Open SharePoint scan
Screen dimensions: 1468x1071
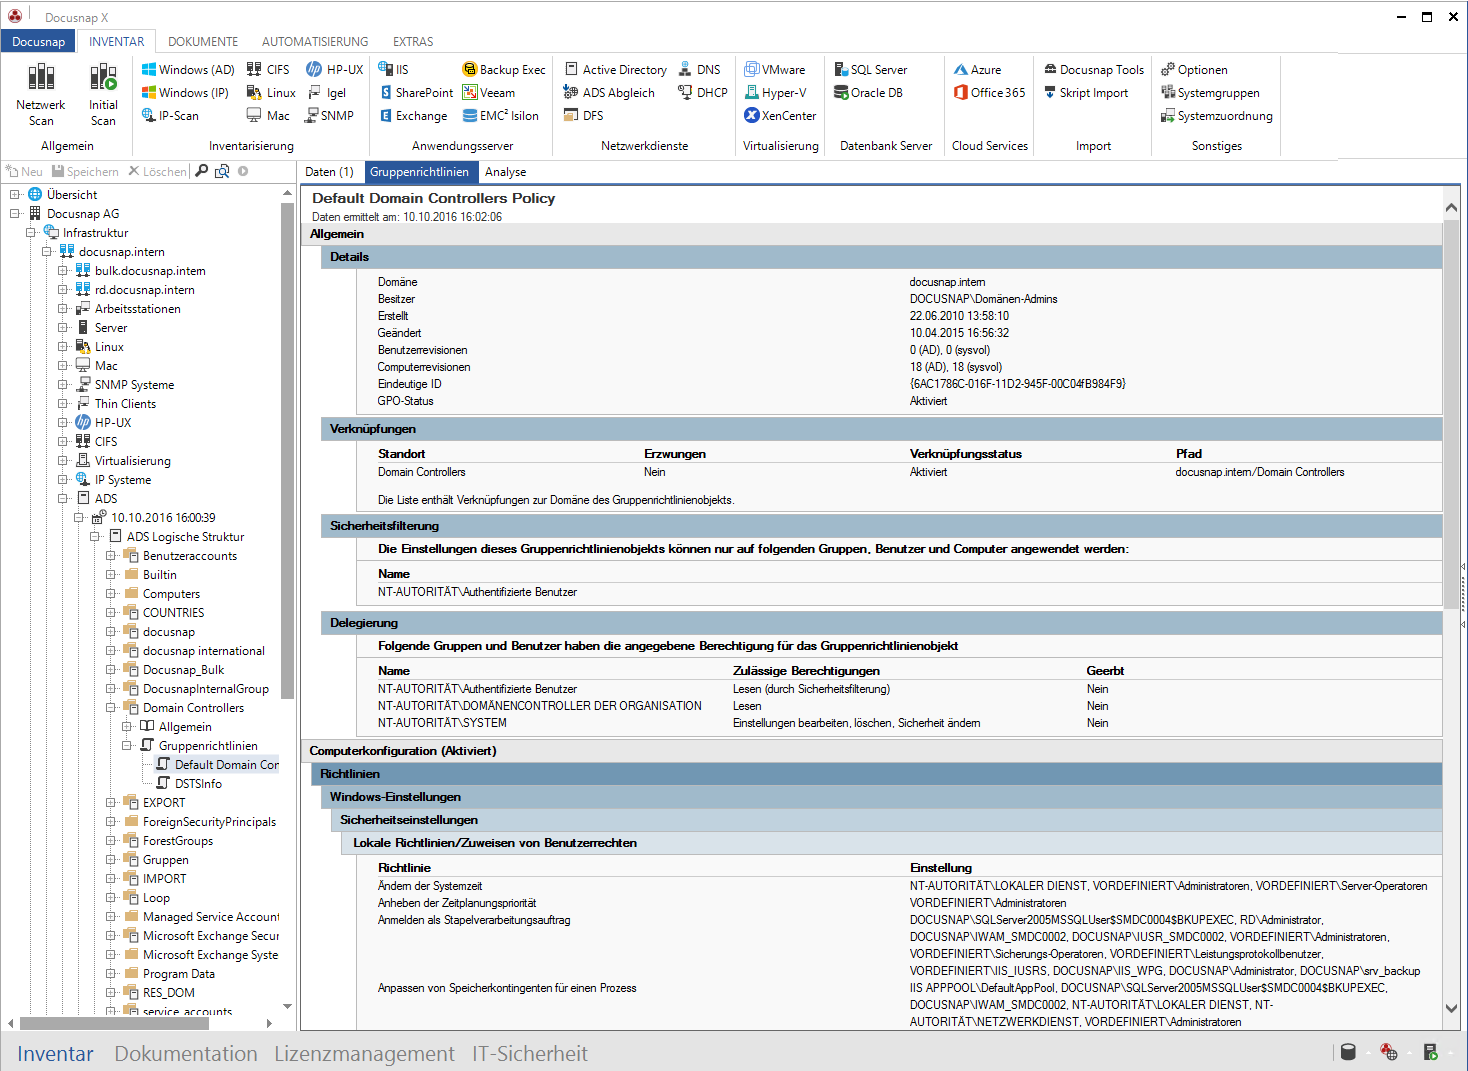[x=416, y=93]
